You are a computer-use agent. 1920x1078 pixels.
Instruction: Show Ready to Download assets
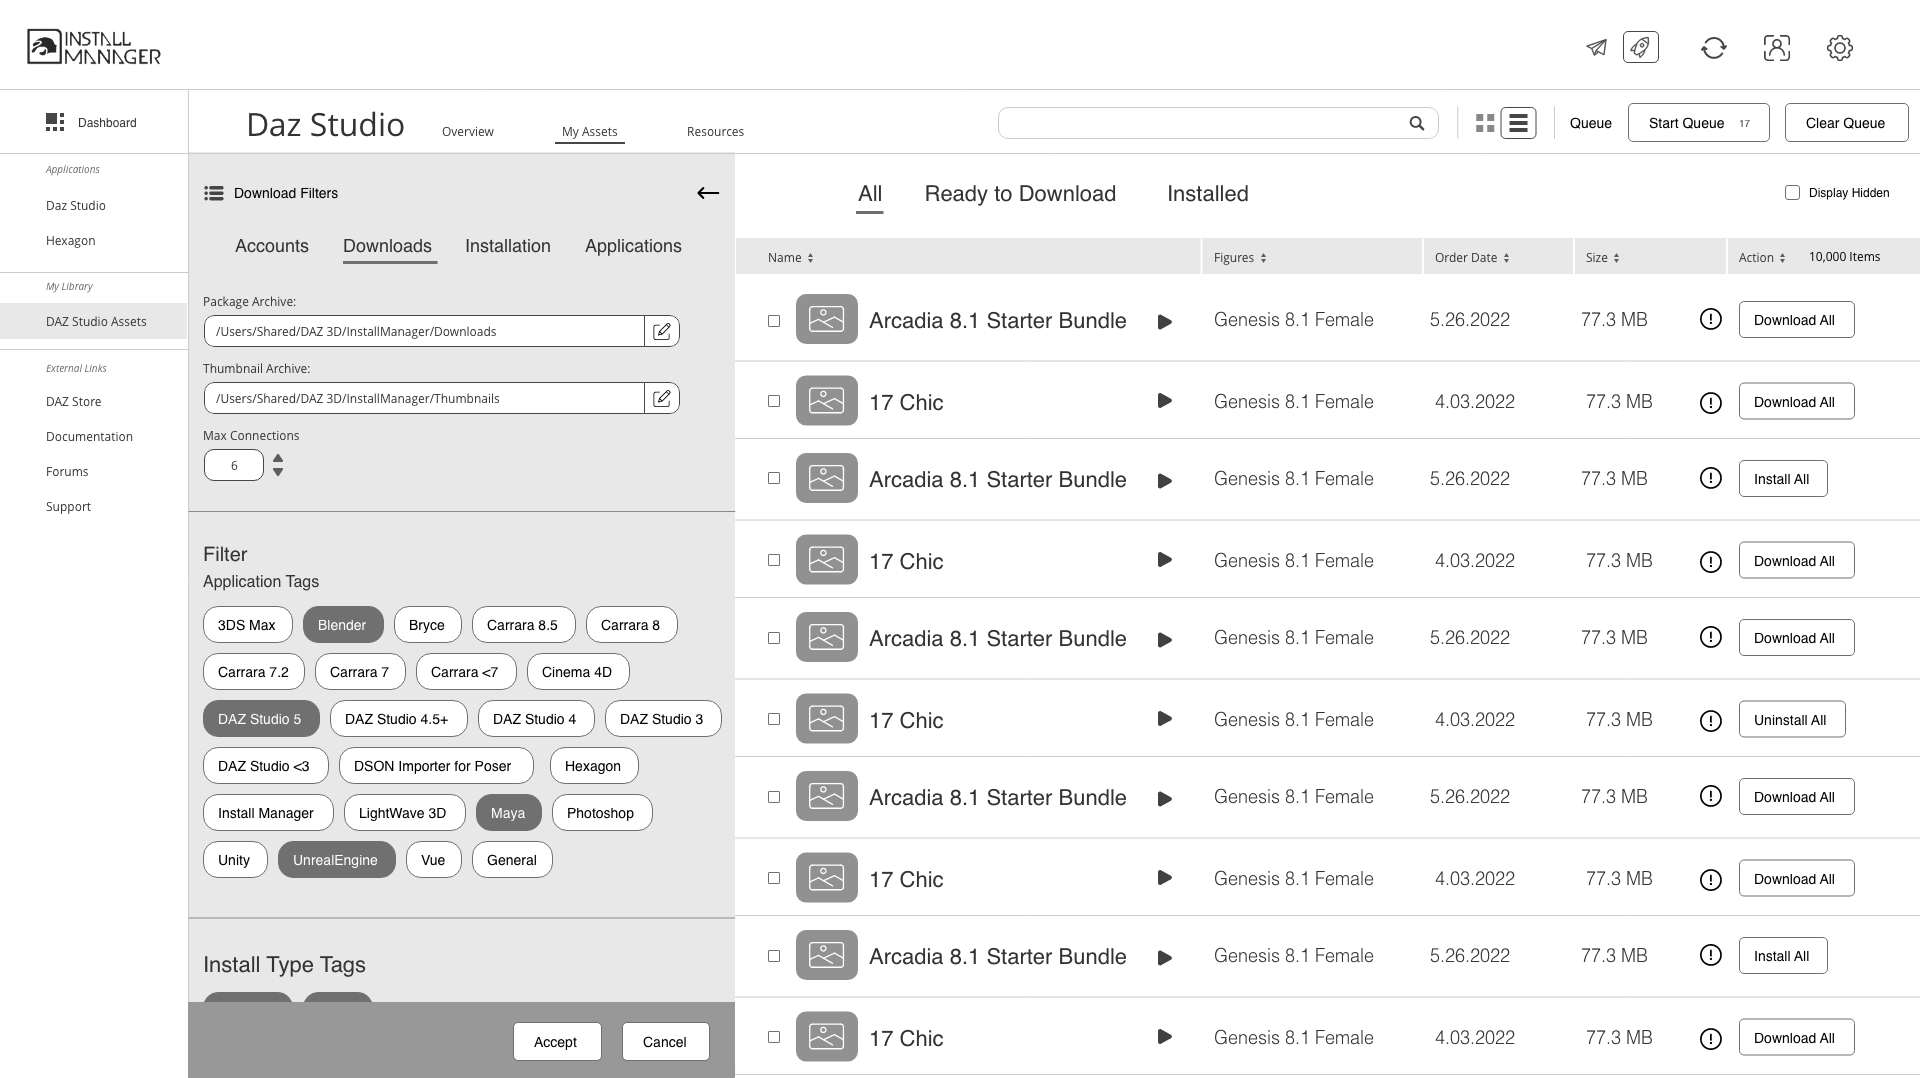(1020, 194)
